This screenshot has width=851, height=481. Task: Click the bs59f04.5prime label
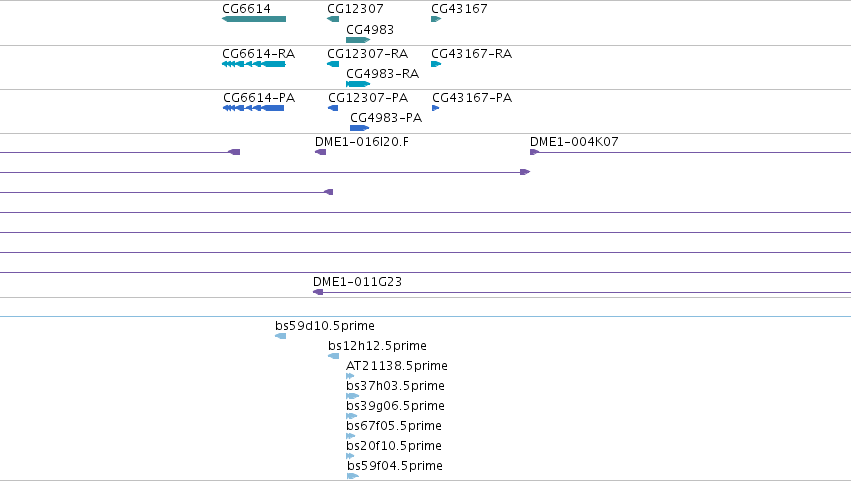(x=395, y=466)
